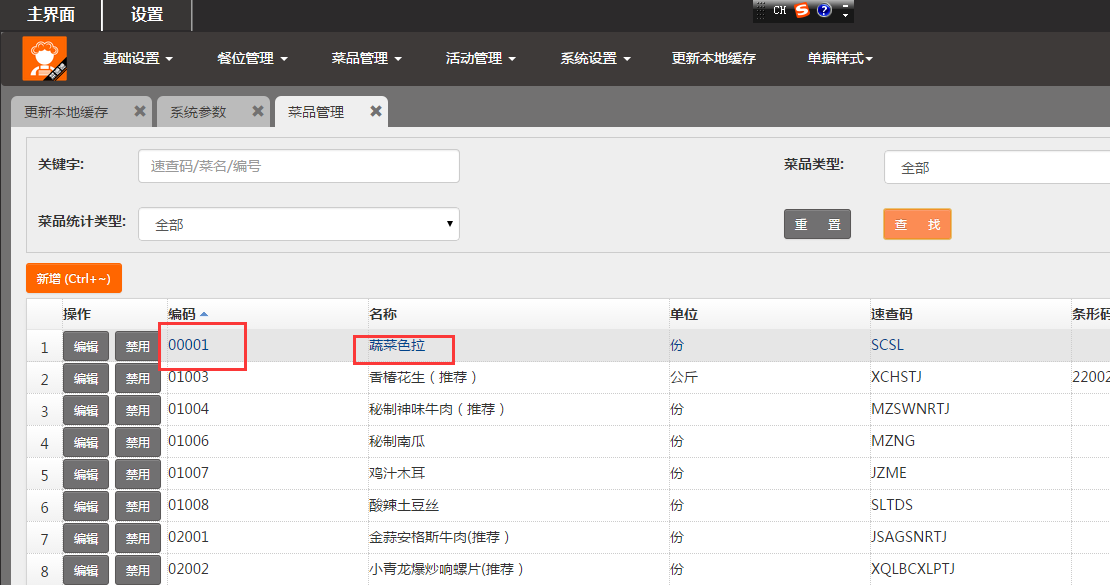Close the 系统参数 tab
This screenshot has width=1110, height=585.
pyautogui.click(x=258, y=111)
